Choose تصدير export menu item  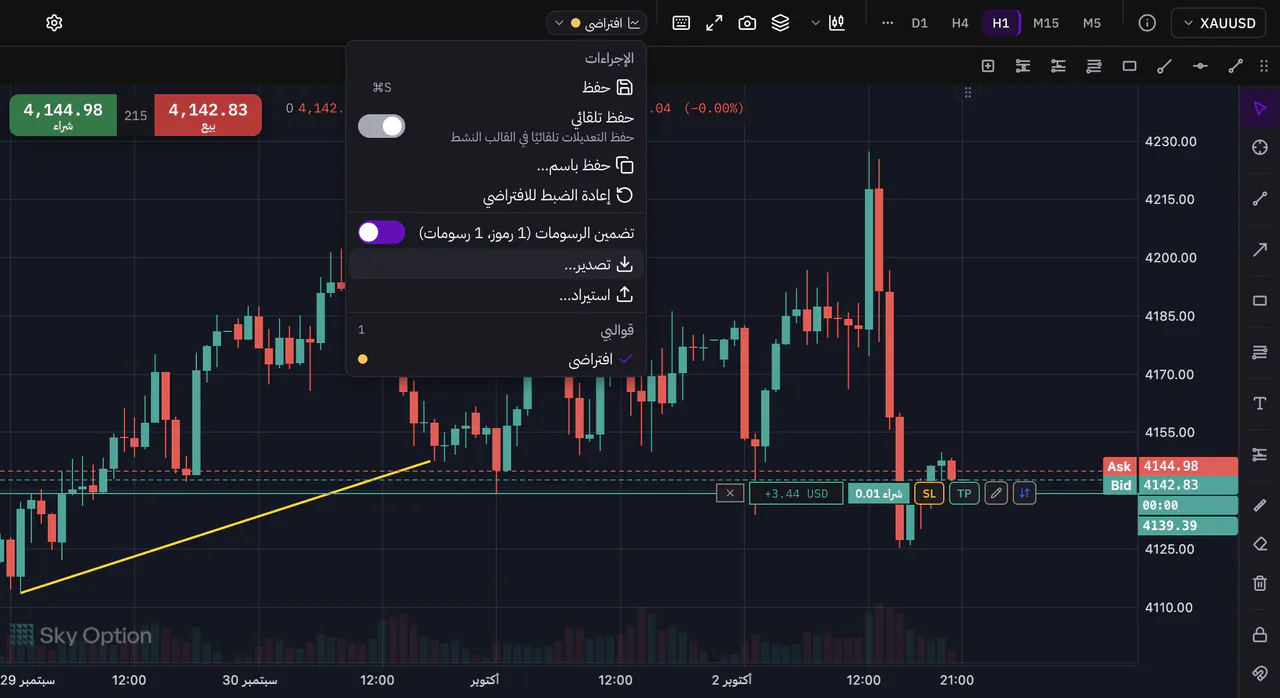point(496,265)
